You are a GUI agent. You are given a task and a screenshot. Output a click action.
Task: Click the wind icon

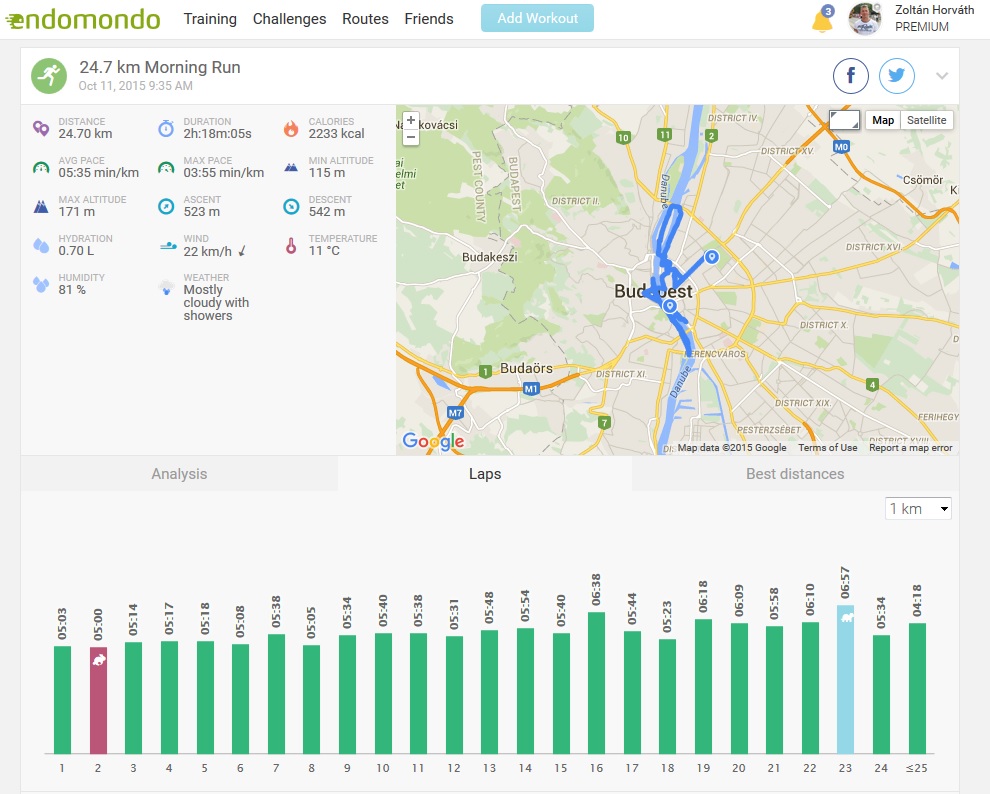tap(168, 246)
